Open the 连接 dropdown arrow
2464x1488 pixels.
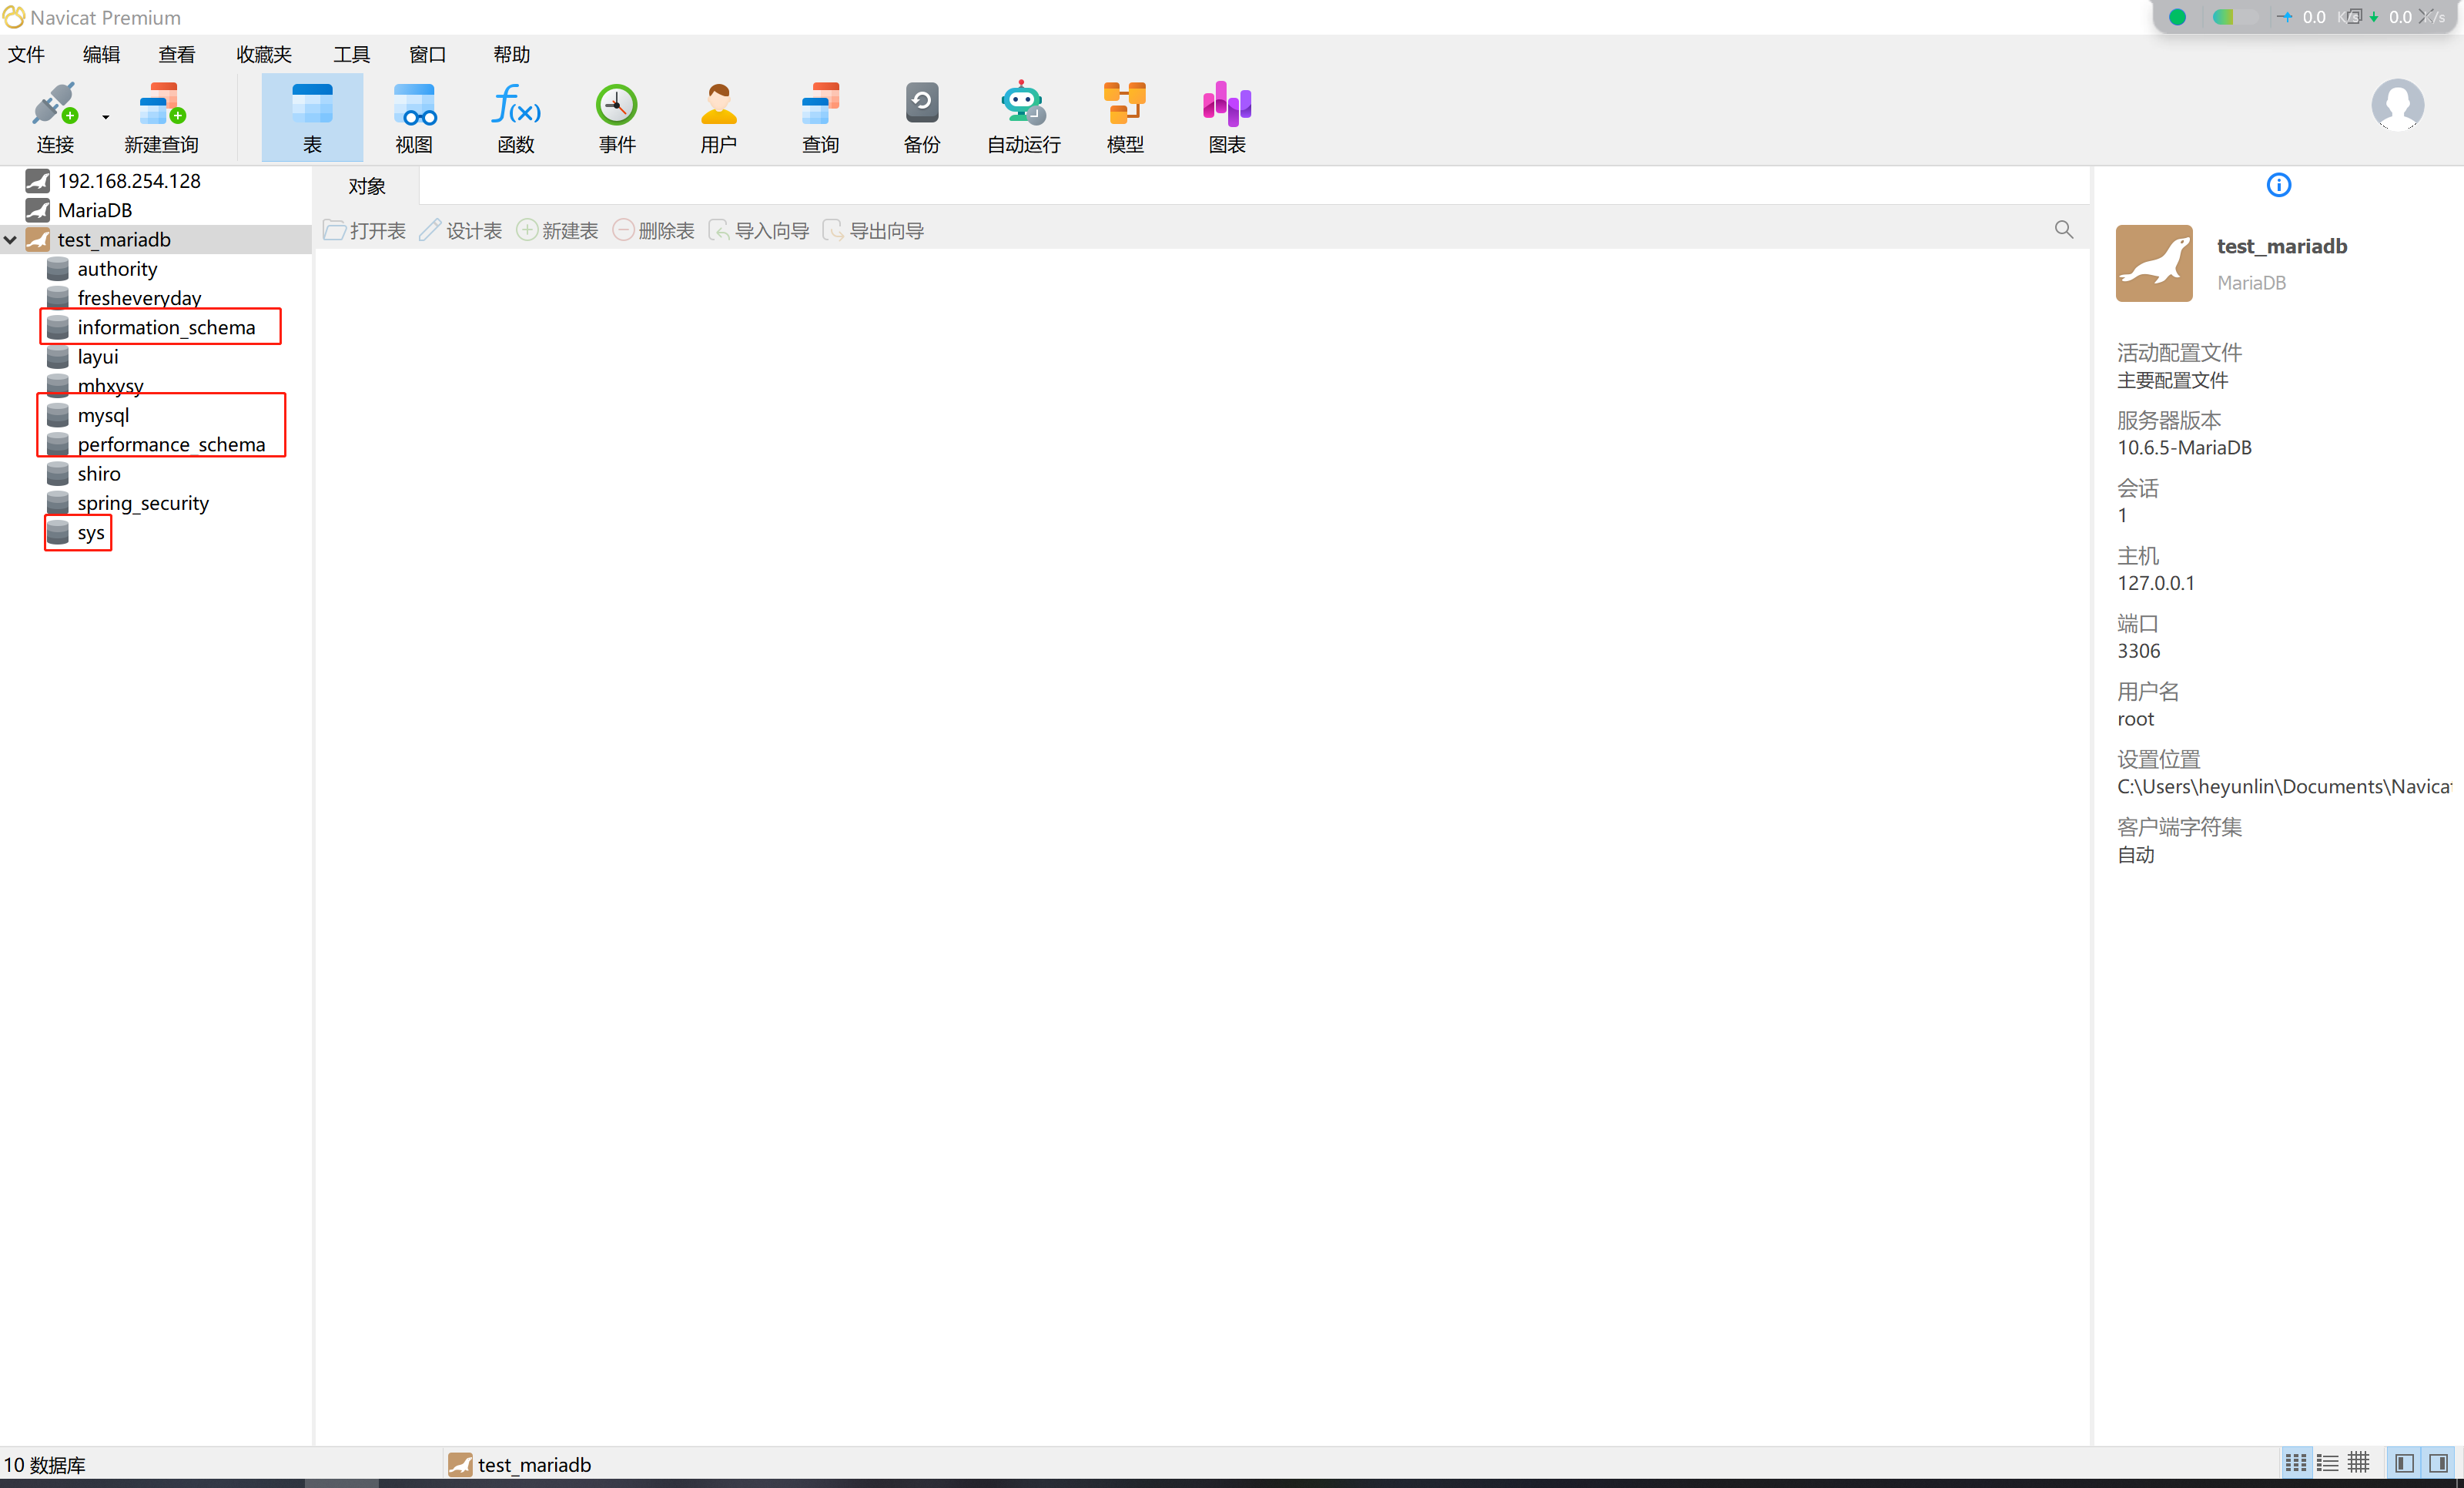coord(106,118)
